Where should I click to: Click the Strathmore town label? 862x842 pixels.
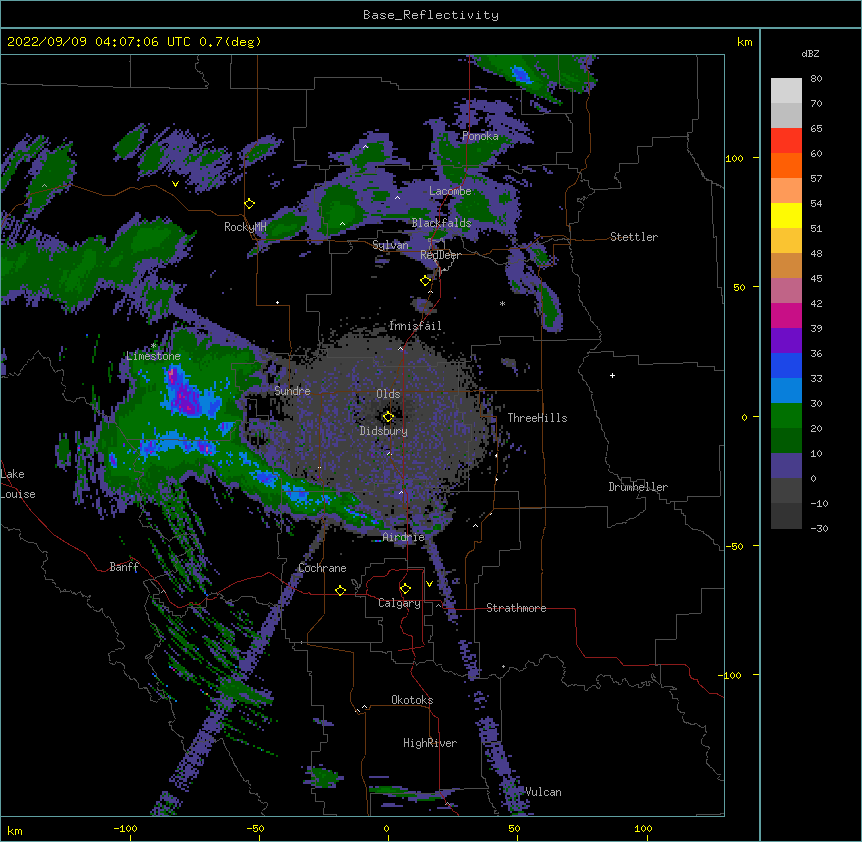516,608
